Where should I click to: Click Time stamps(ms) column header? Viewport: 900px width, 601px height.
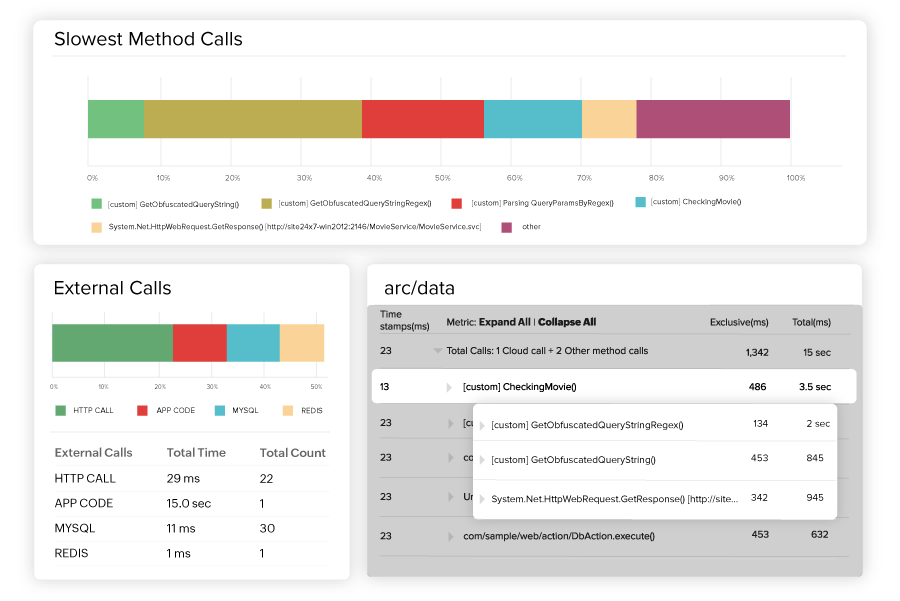tap(404, 320)
